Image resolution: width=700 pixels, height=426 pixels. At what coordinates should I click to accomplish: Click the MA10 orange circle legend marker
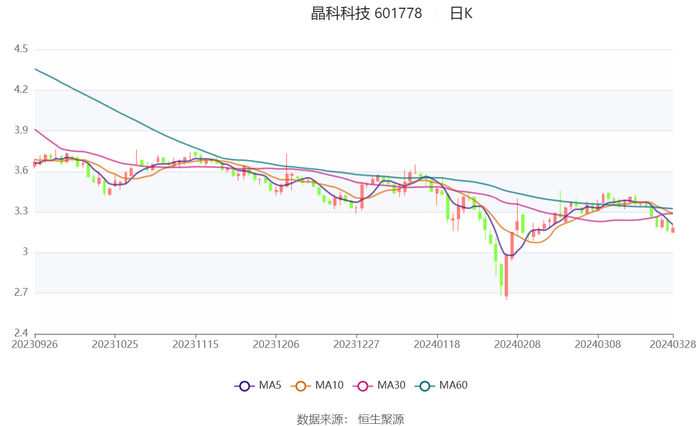click(x=304, y=386)
